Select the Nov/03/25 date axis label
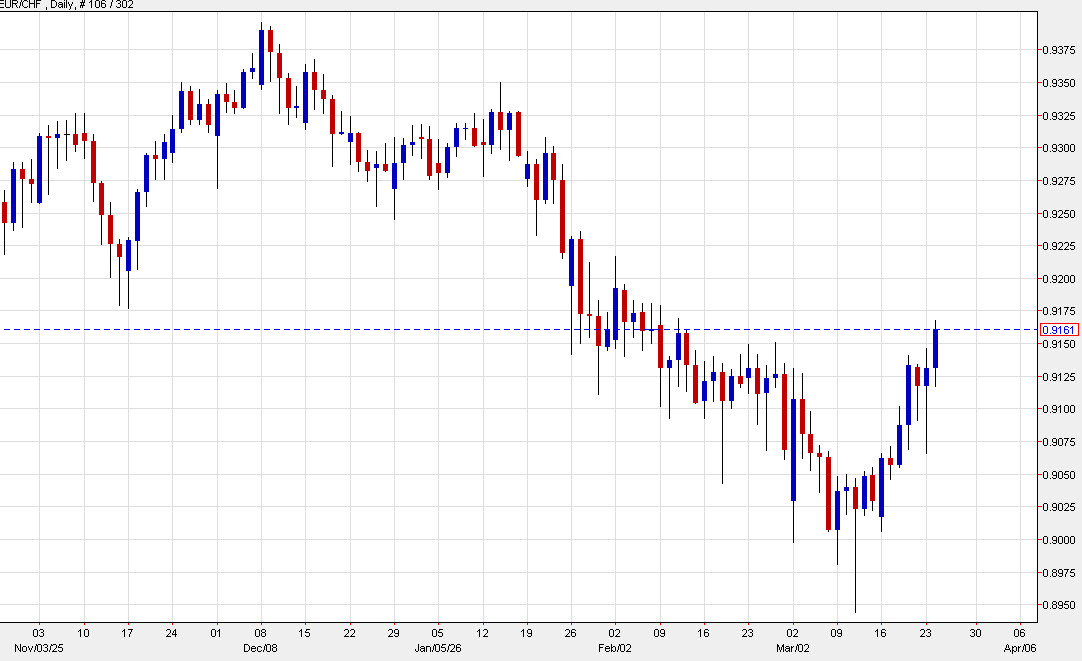 tap(38, 647)
